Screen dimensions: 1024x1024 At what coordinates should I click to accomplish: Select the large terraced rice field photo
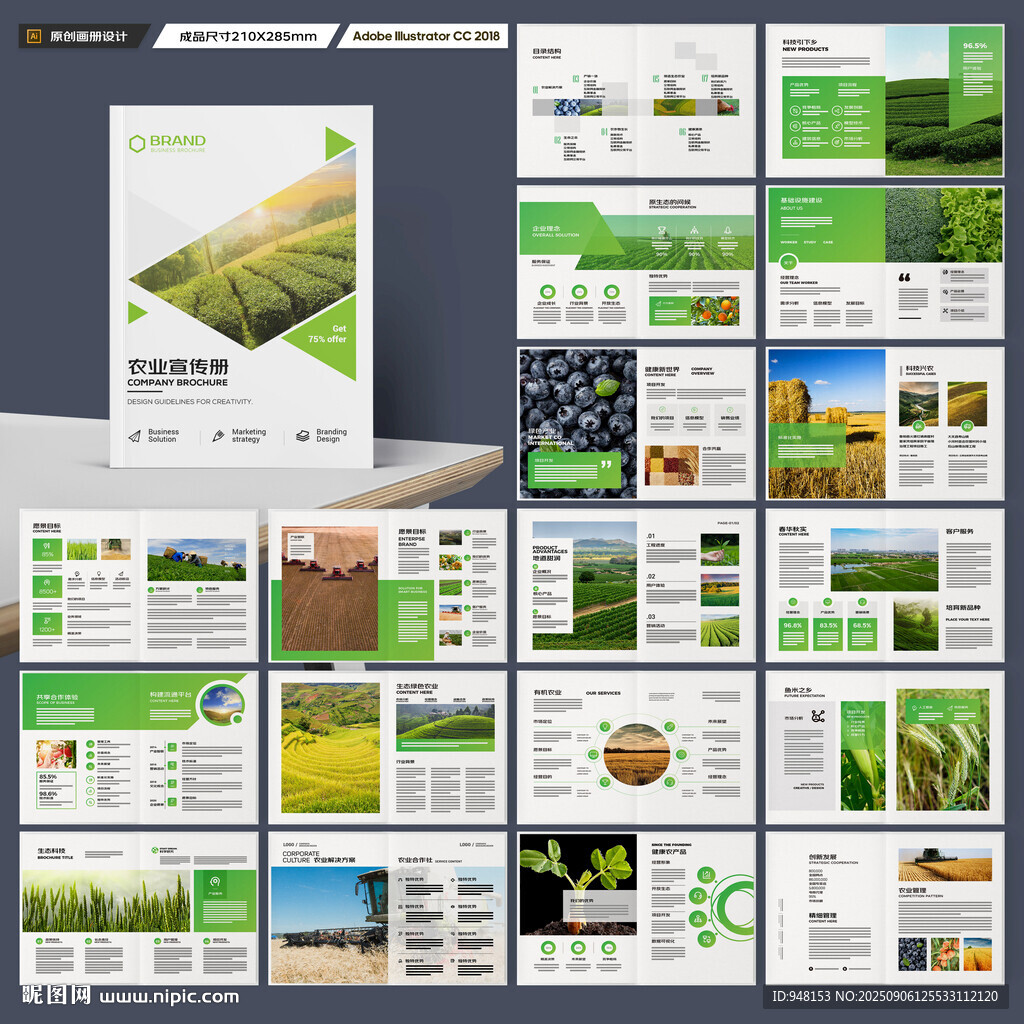(x=330, y=748)
